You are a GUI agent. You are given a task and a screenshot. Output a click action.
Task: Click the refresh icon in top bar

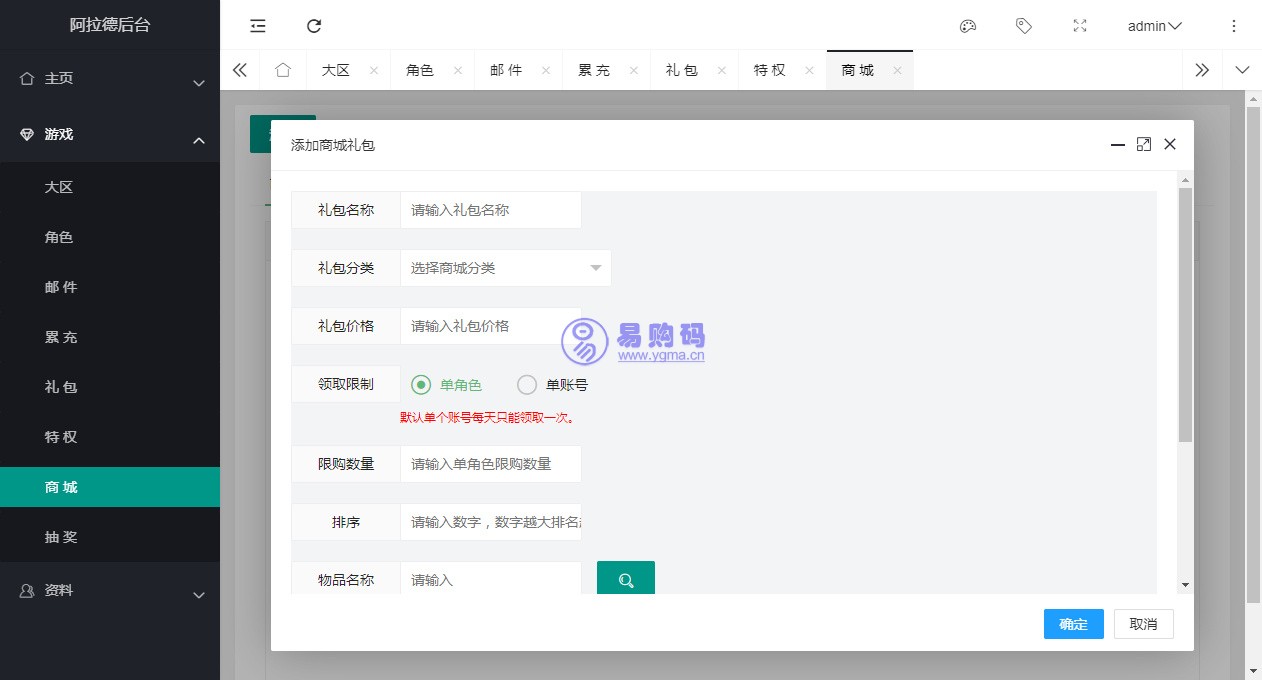314,26
